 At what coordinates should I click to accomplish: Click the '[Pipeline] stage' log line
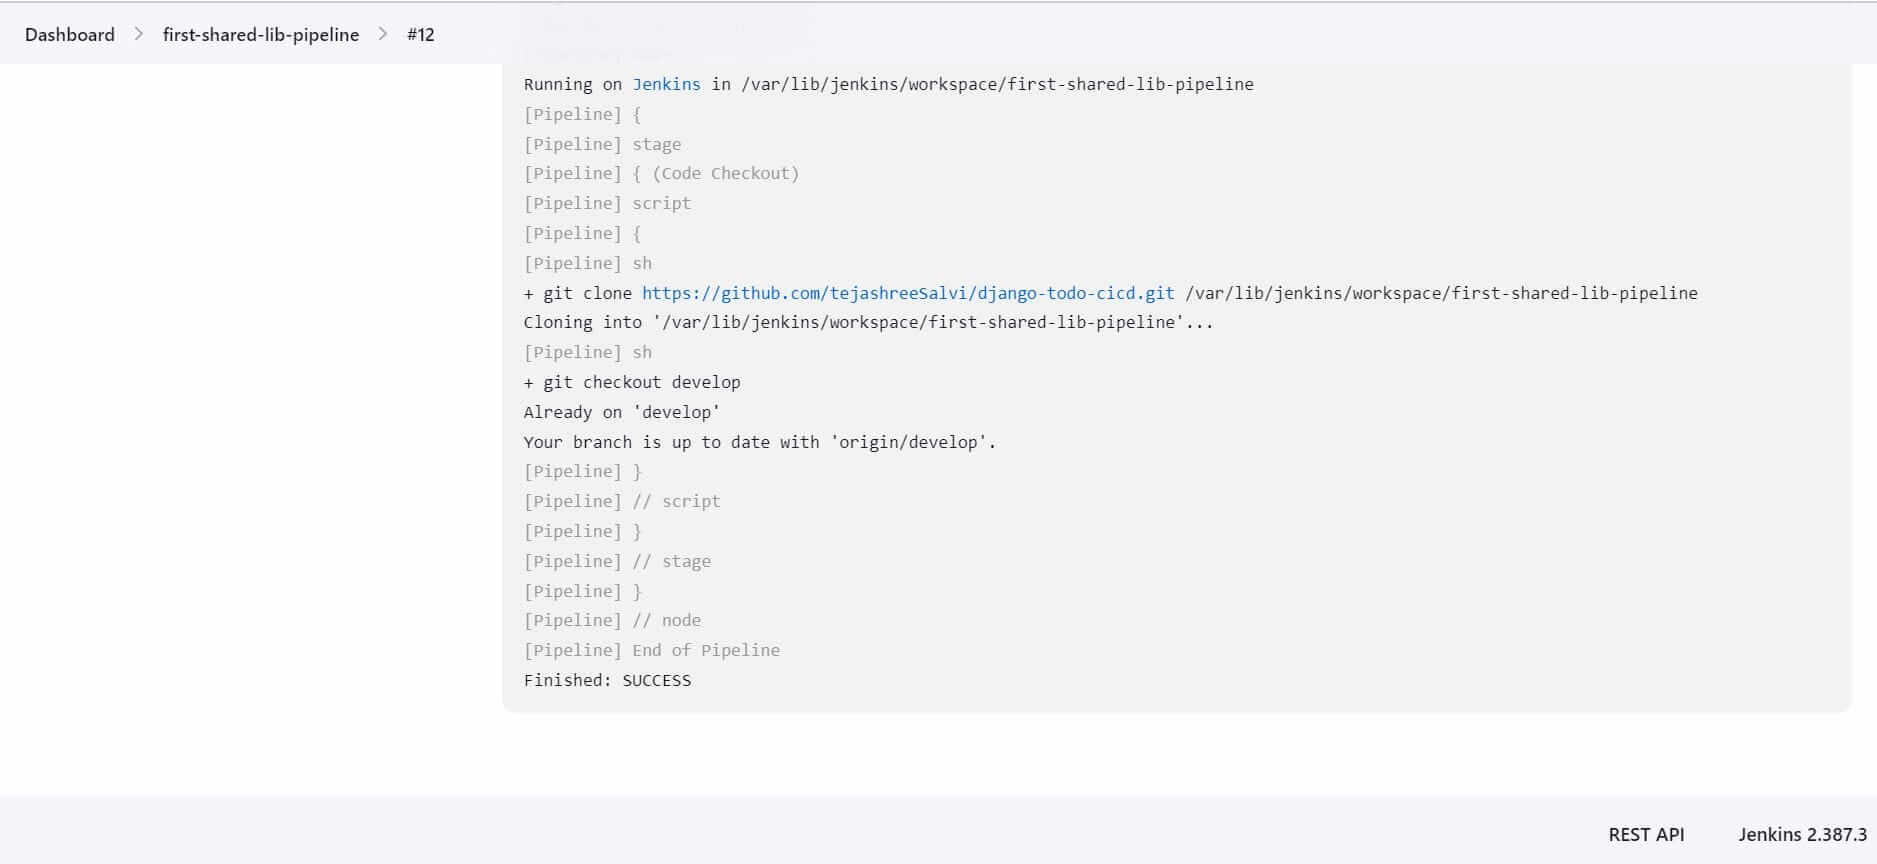click(x=602, y=144)
